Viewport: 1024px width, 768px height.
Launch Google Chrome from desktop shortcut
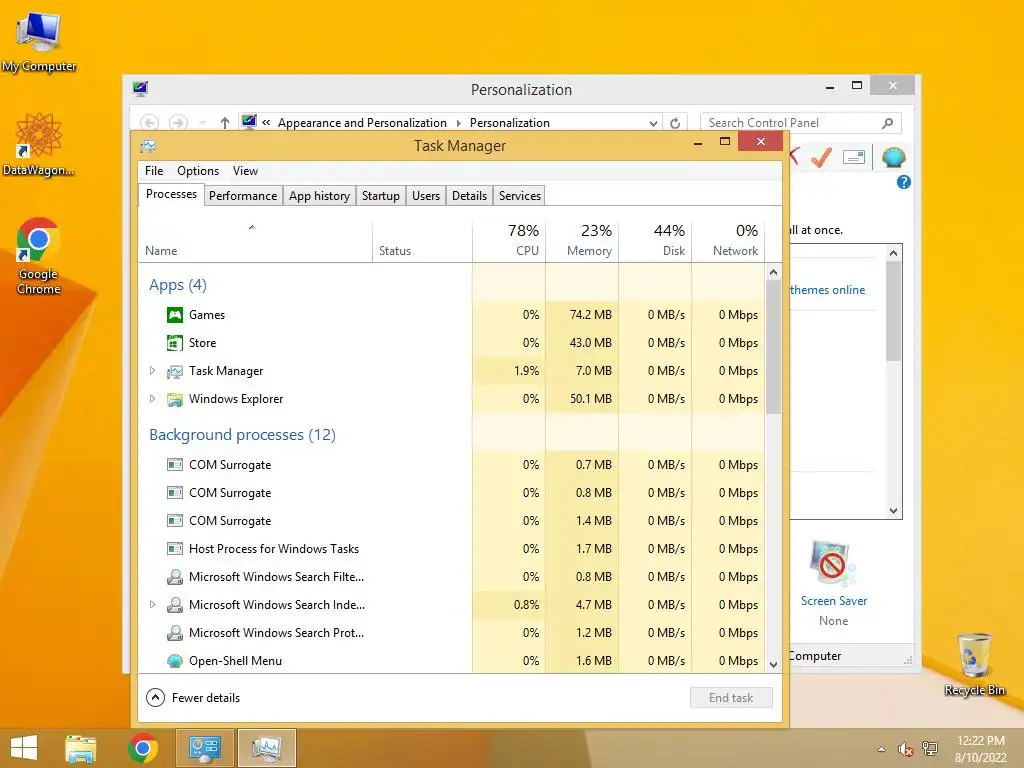point(39,255)
